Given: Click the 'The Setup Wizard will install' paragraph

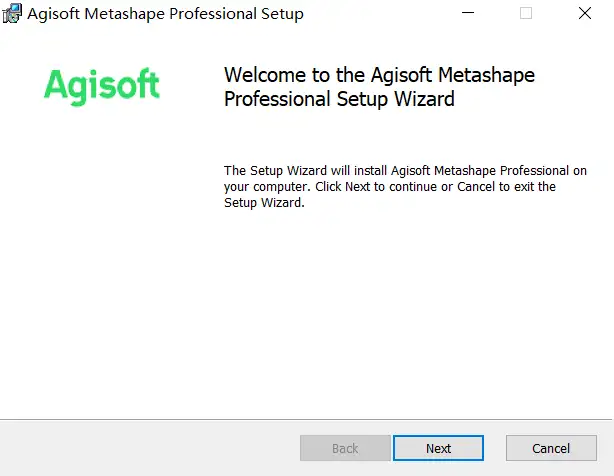Looking at the screenshot, I should point(405,186).
